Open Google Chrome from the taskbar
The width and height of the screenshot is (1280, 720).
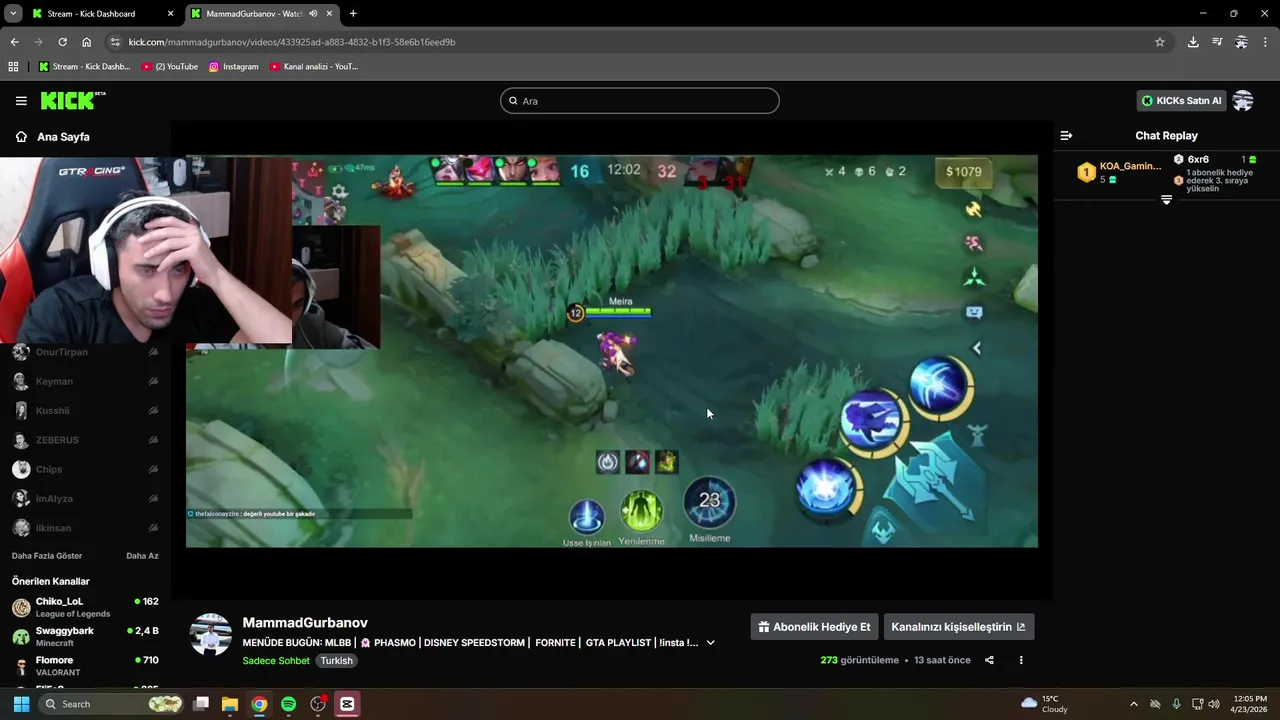pos(259,704)
